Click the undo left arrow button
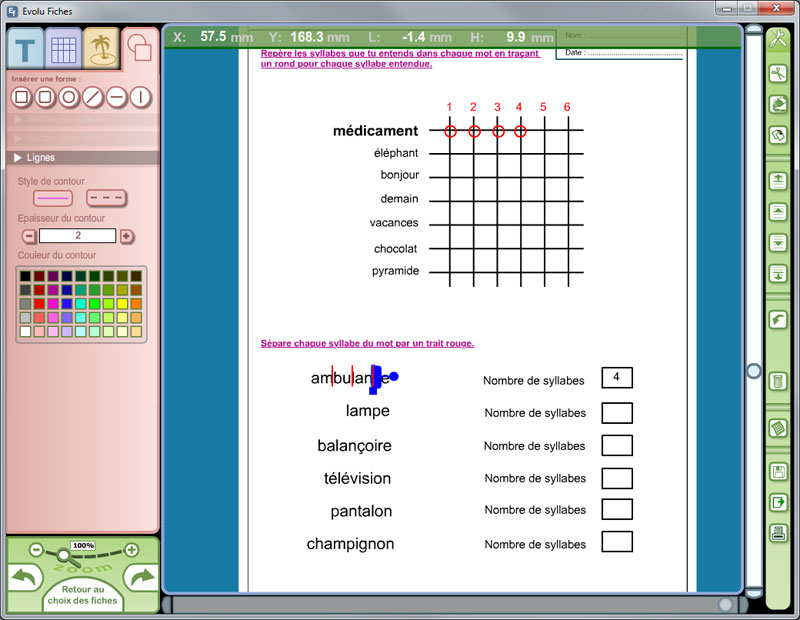Image resolution: width=800 pixels, height=620 pixels. [x=25, y=578]
